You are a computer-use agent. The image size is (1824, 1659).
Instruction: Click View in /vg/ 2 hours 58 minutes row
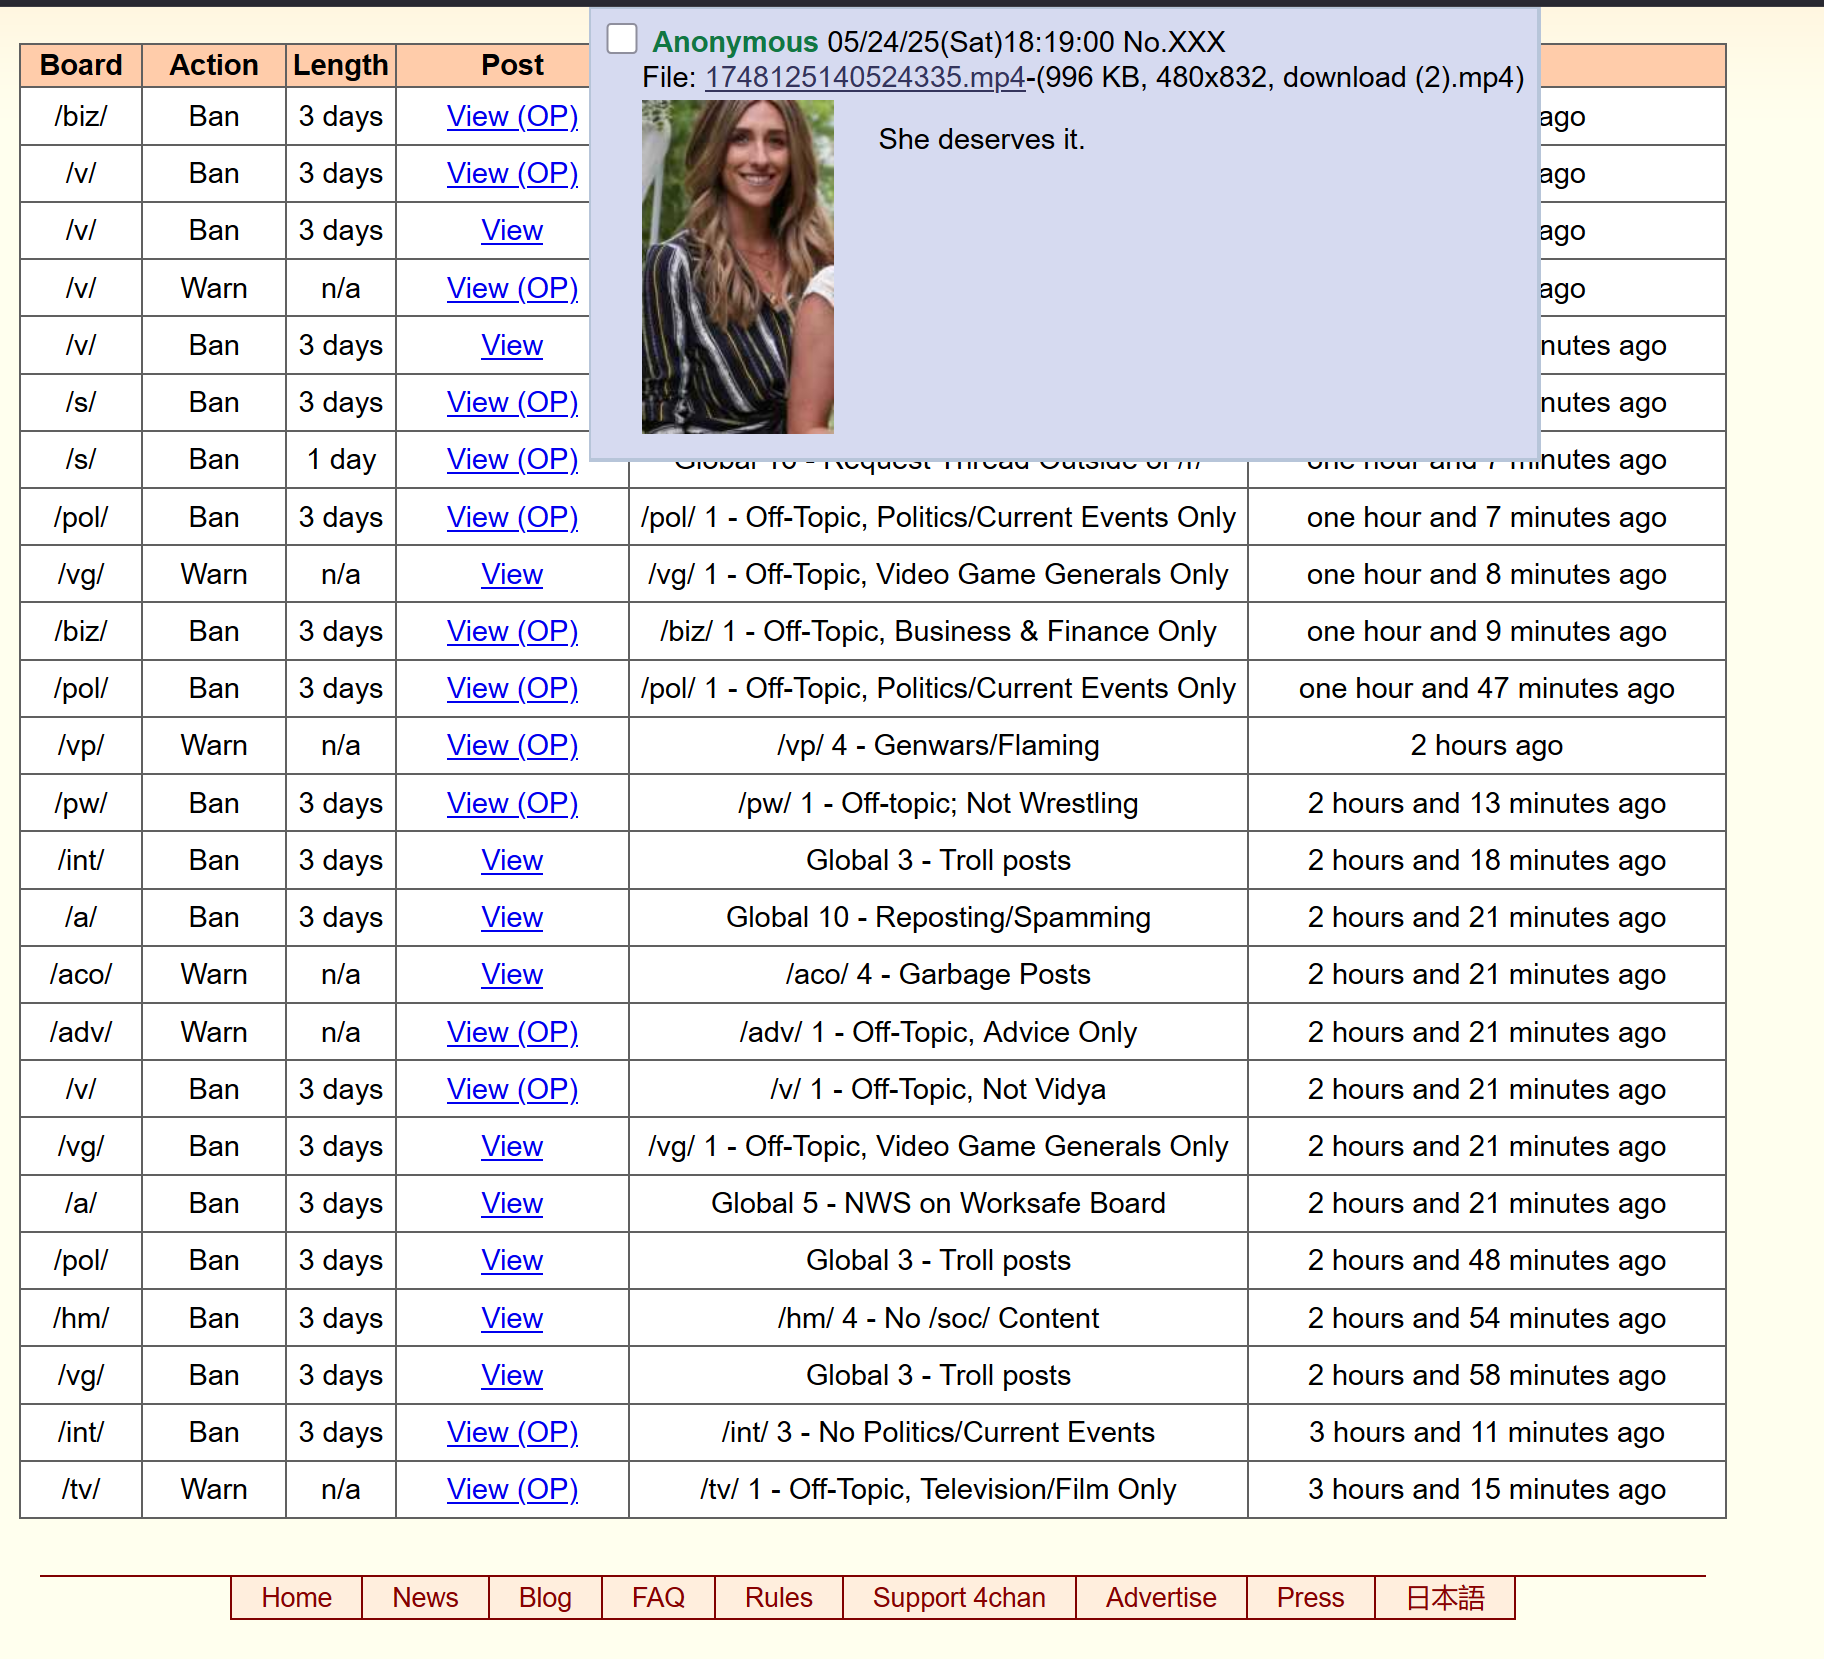click(x=512, y=1375)
